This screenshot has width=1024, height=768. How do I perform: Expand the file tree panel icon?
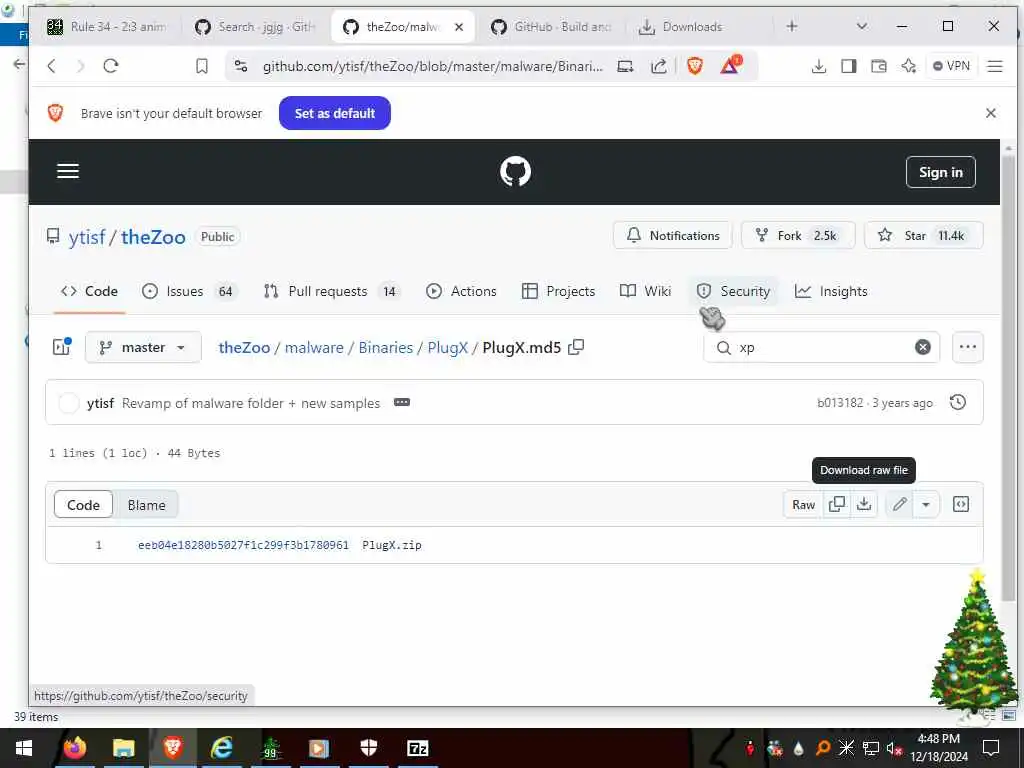click(x=62, y=347)
